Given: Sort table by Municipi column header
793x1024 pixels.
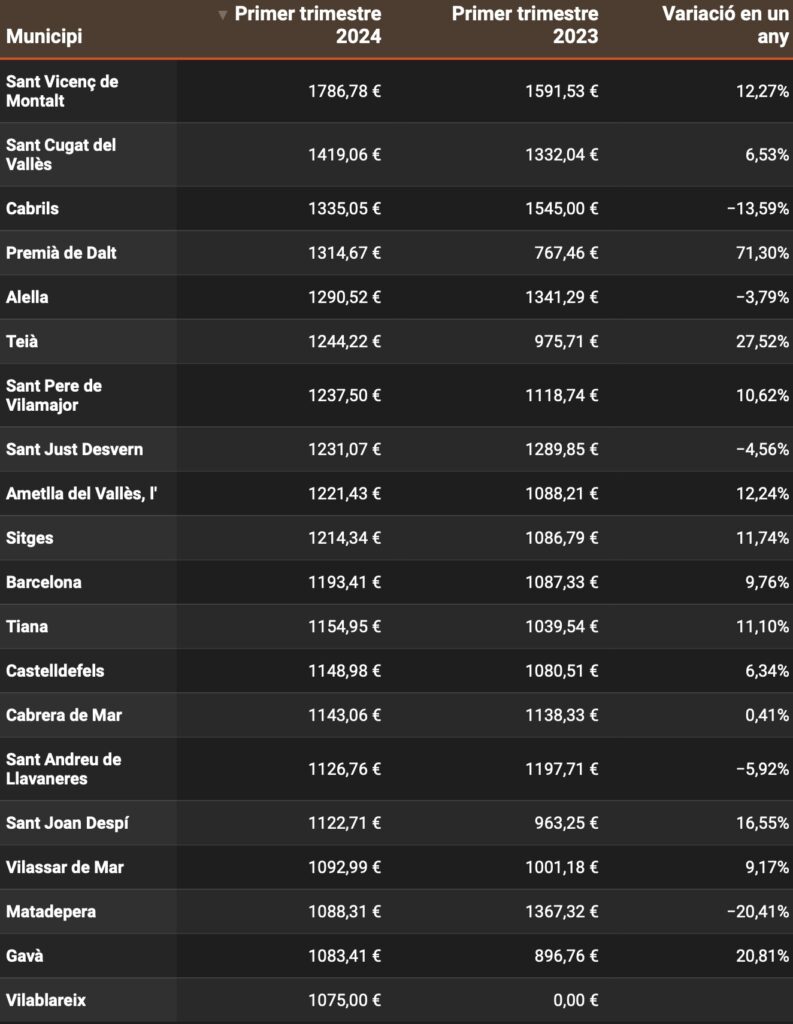Looking at the screenshot, I should [44, 37].
